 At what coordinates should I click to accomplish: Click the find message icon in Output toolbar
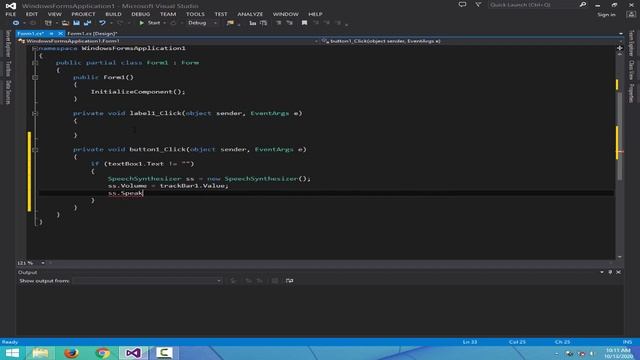click(x=233, y=281)
